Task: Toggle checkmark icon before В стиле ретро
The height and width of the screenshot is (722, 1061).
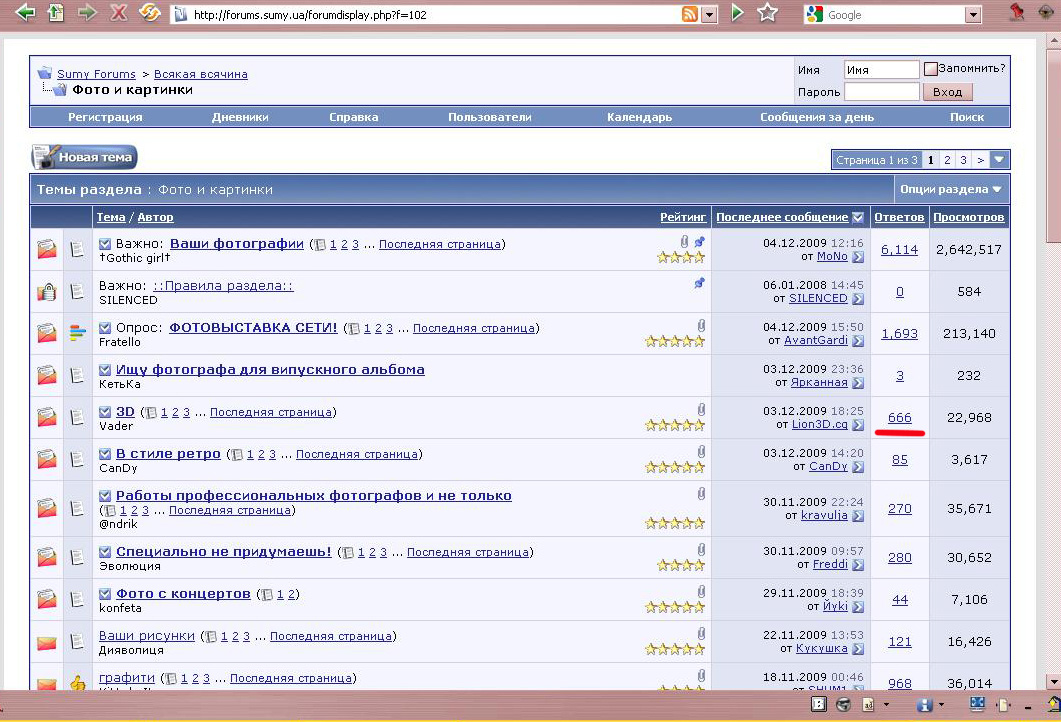Action: click(x=105, y=454)
